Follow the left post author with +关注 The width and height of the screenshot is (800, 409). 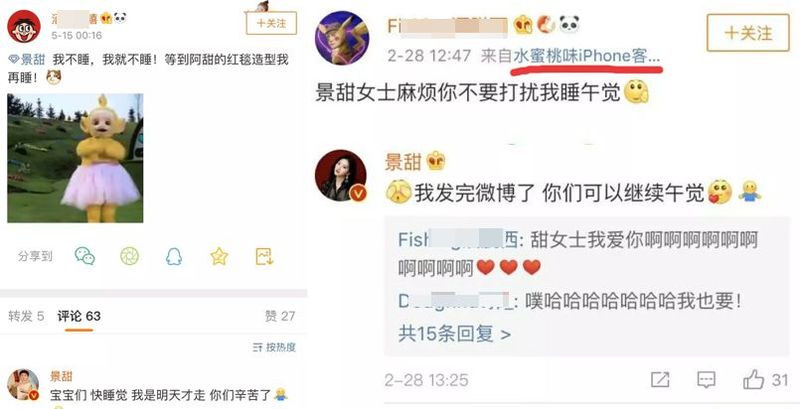click(x=271, y=23)
